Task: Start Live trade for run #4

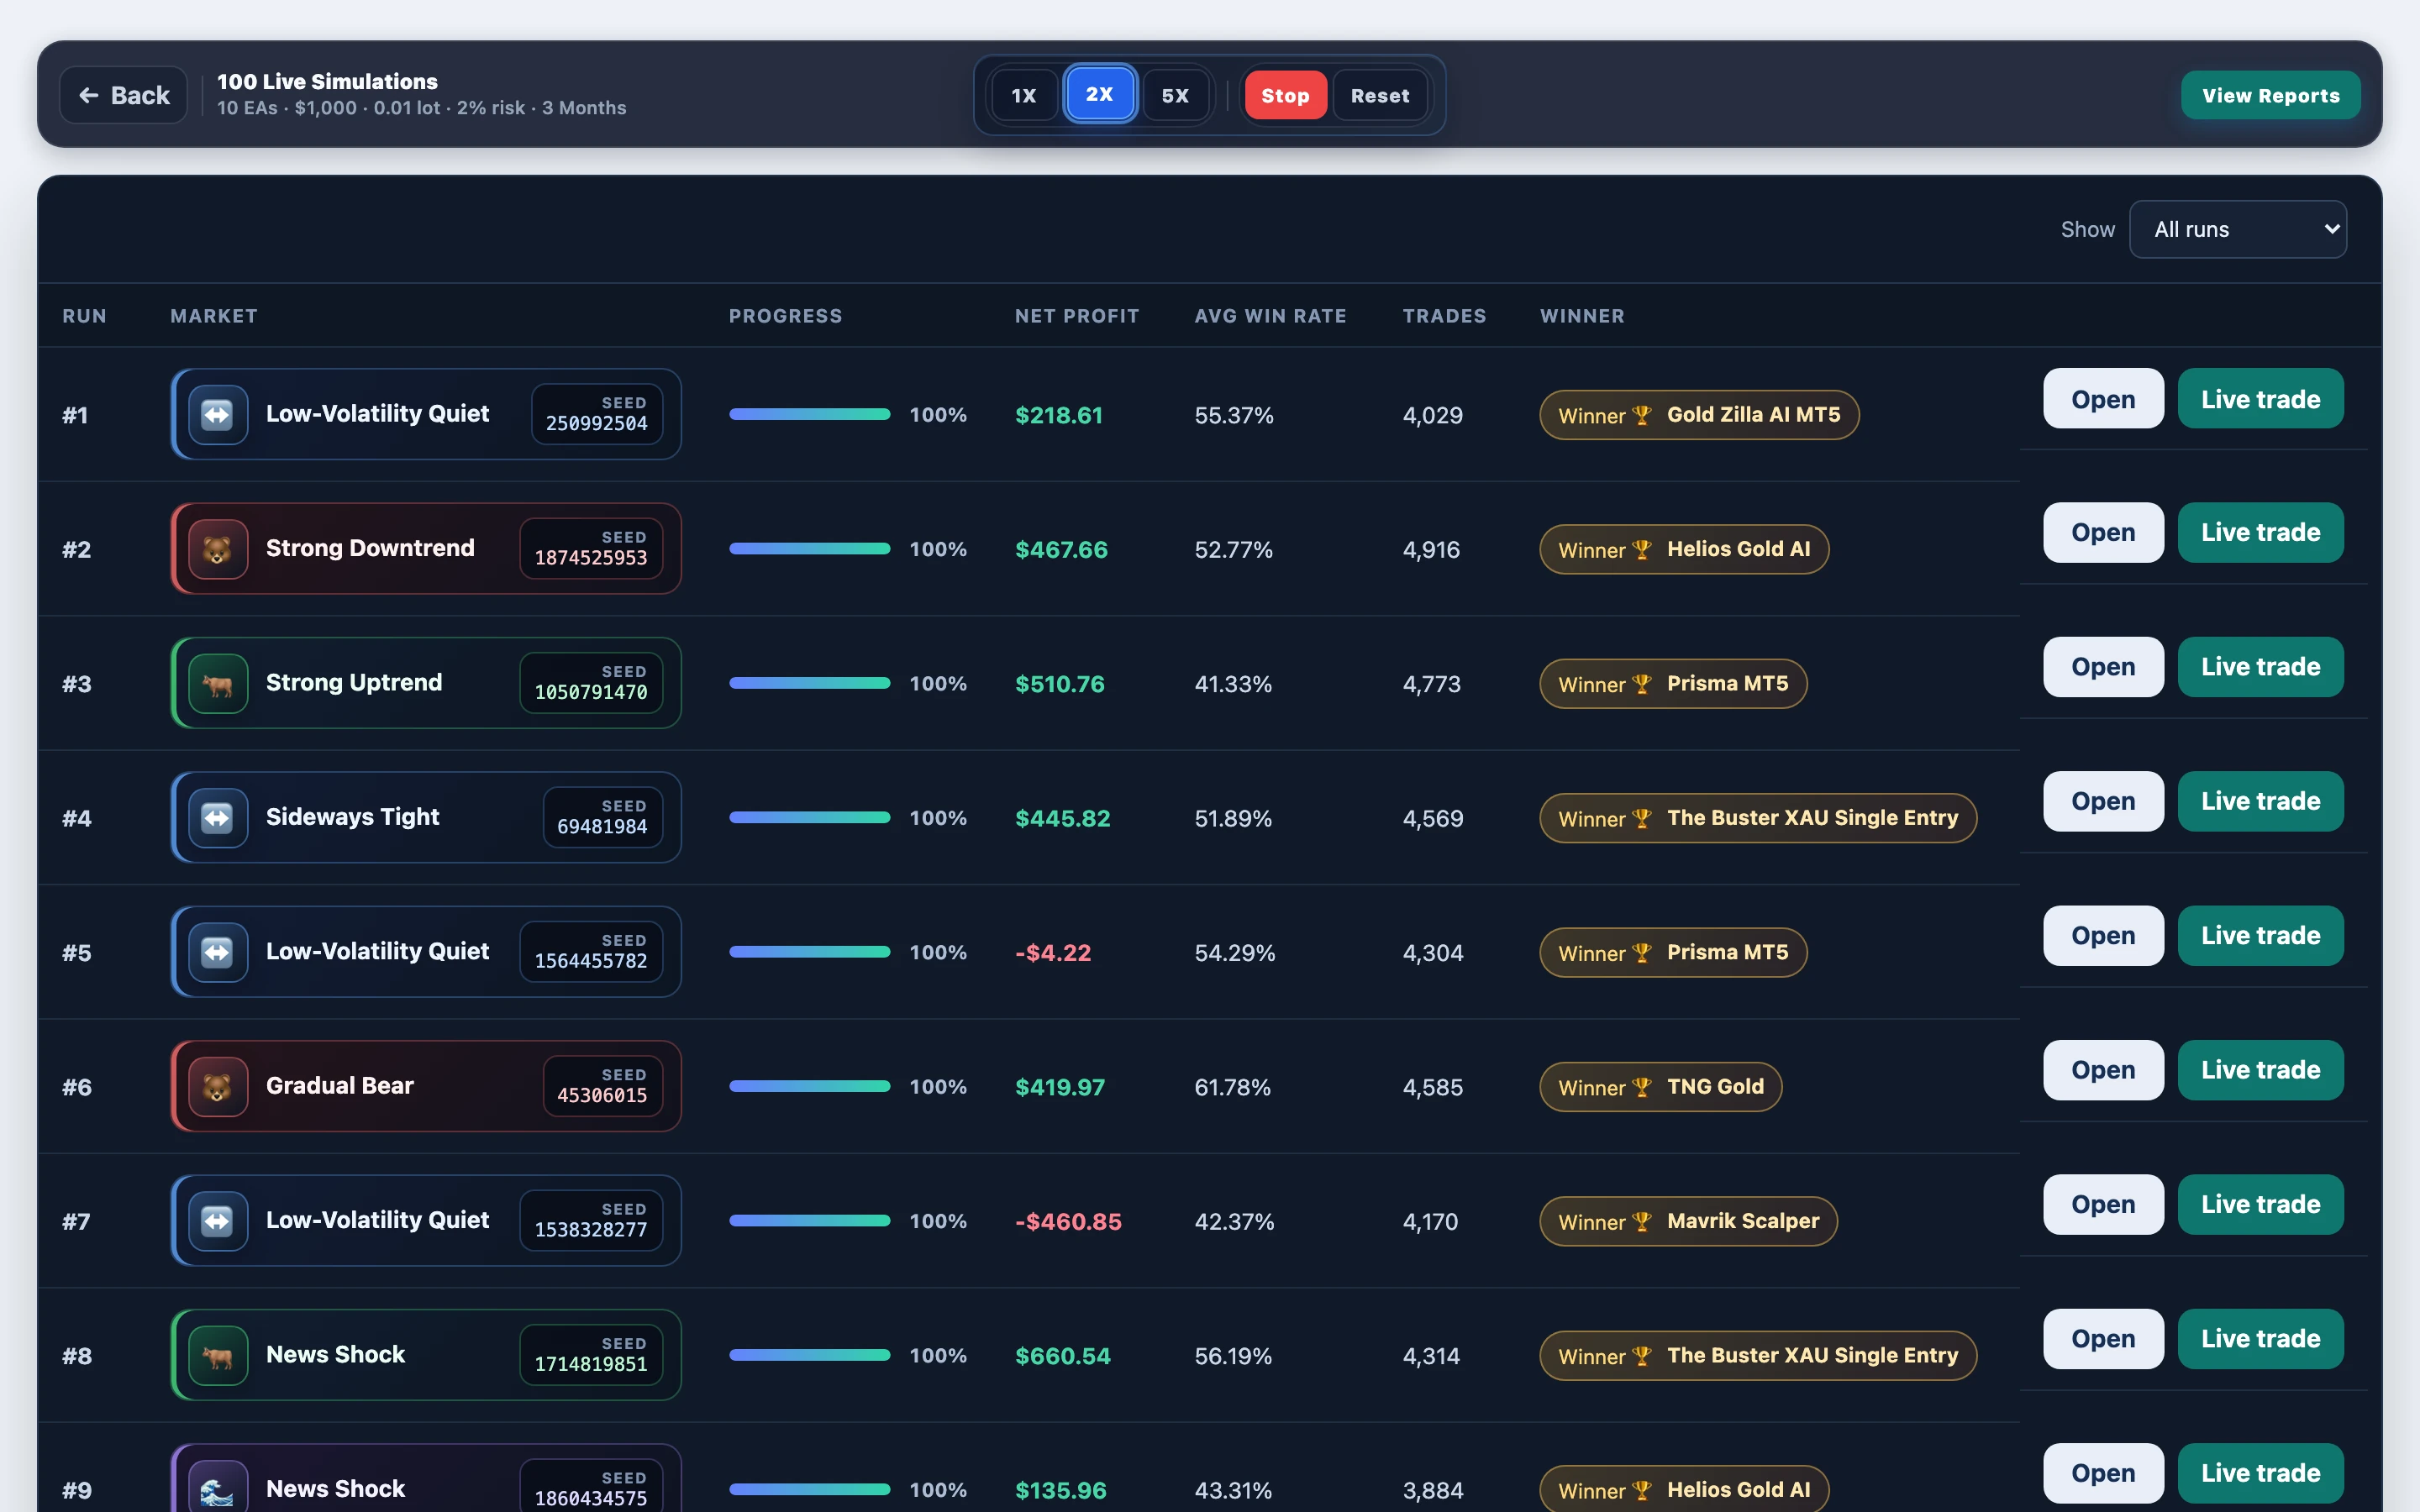Action: 2260,801
